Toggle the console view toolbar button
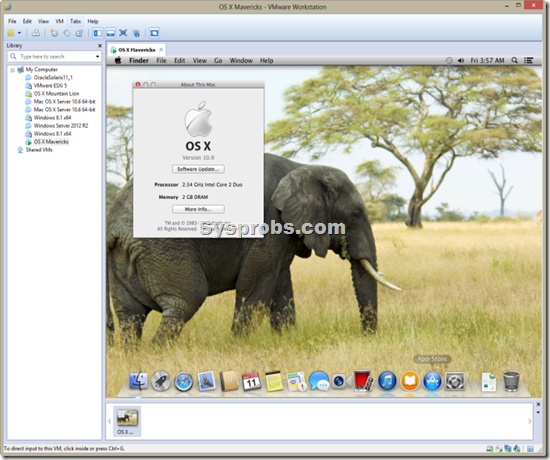 pos(154,33)
